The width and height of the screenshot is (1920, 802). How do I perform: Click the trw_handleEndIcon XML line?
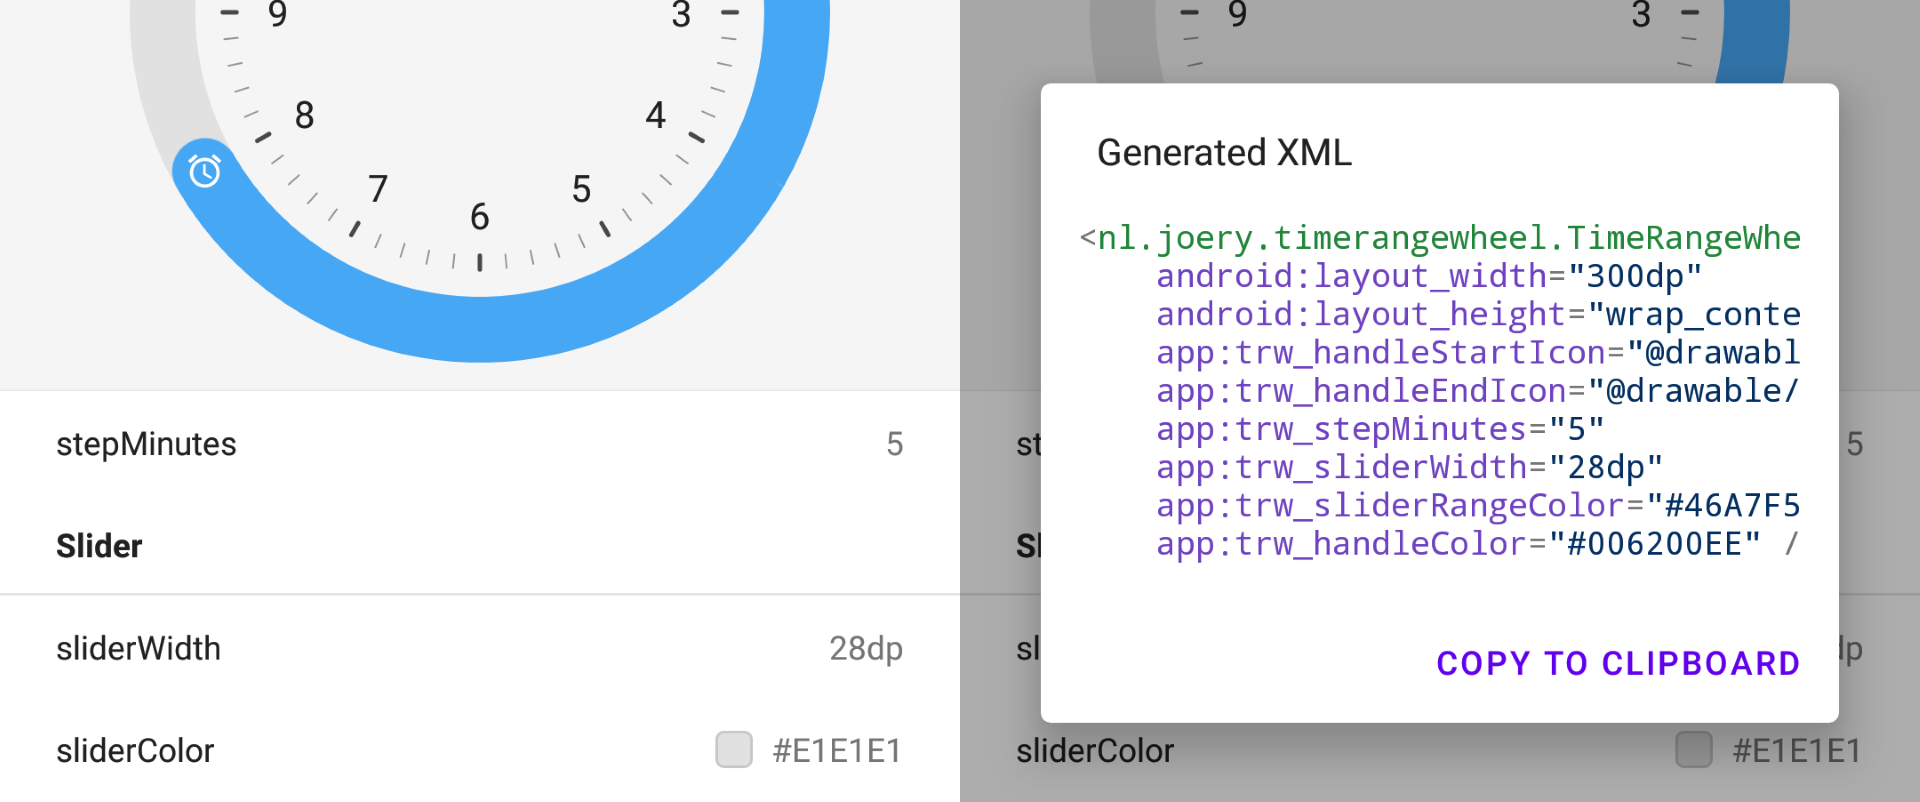(x=1478, y=391)
